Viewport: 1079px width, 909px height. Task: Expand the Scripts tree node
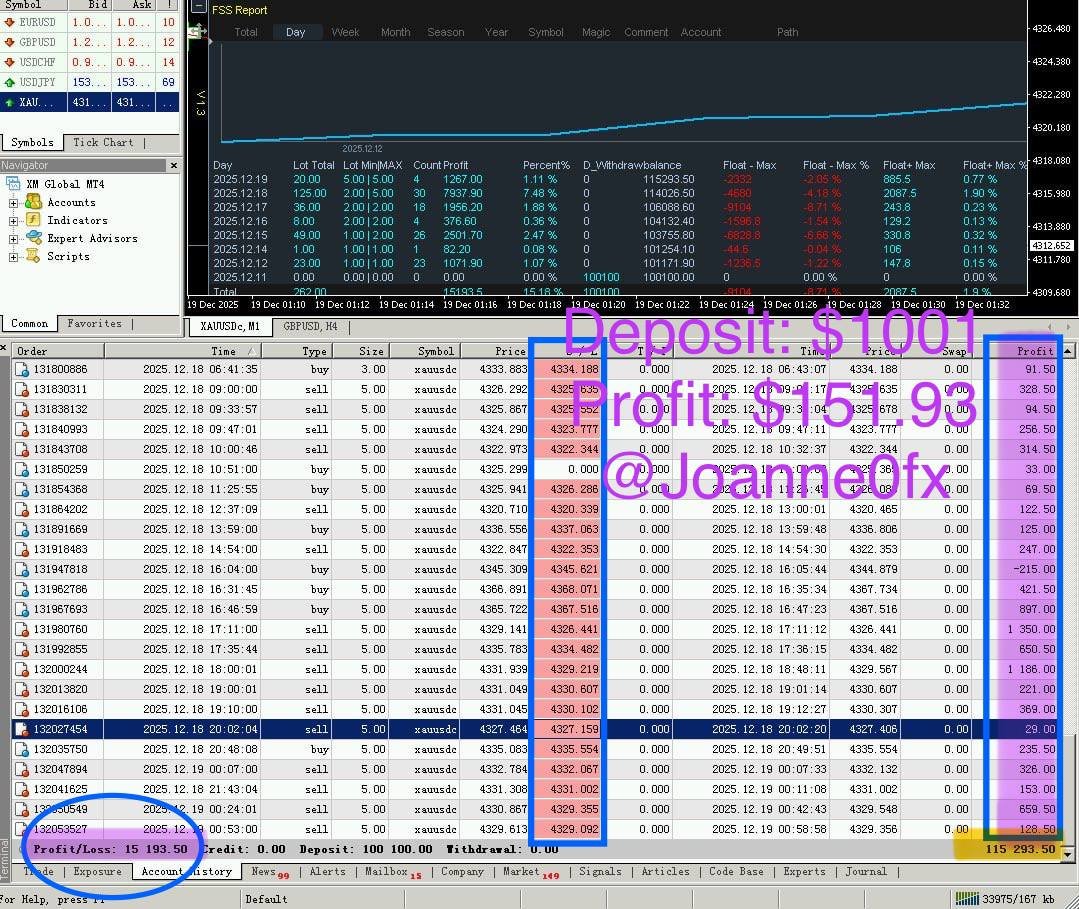[13, 257]
